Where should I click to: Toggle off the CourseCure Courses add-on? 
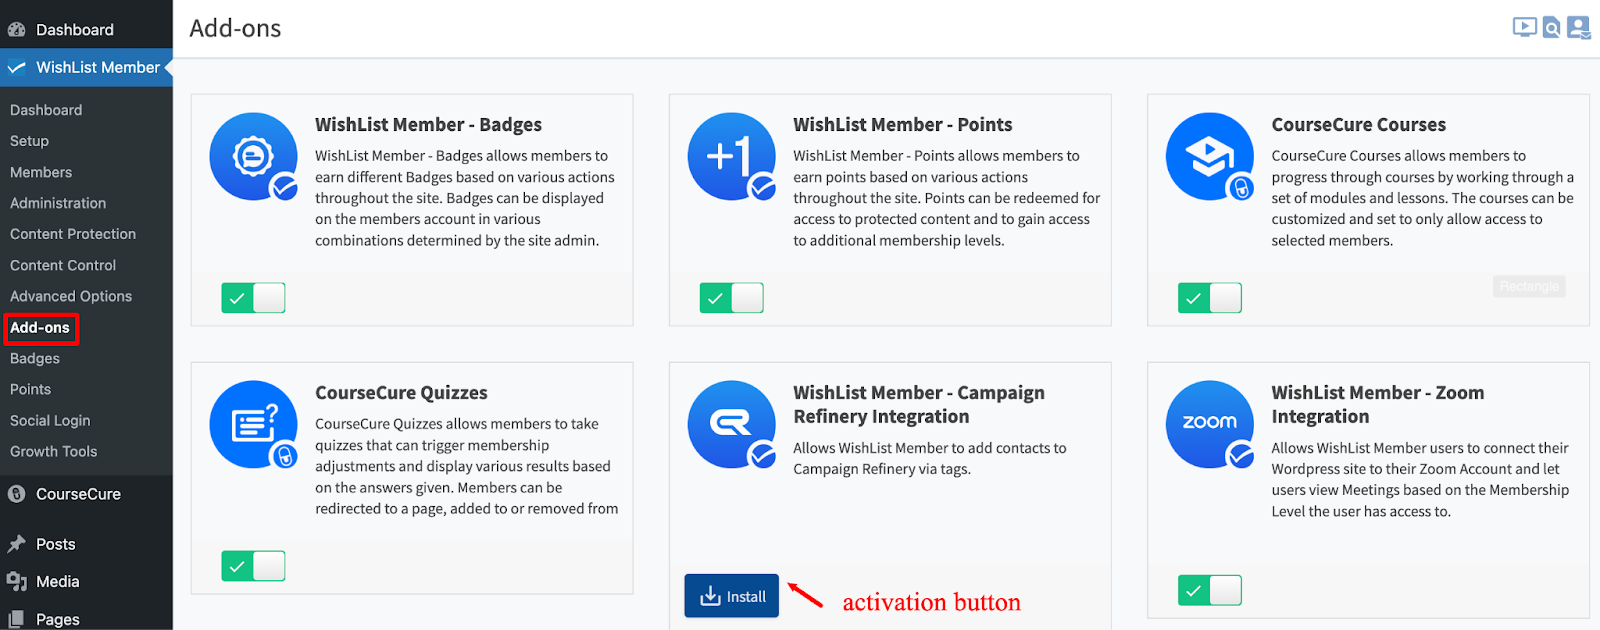[x=1210, y=298]
